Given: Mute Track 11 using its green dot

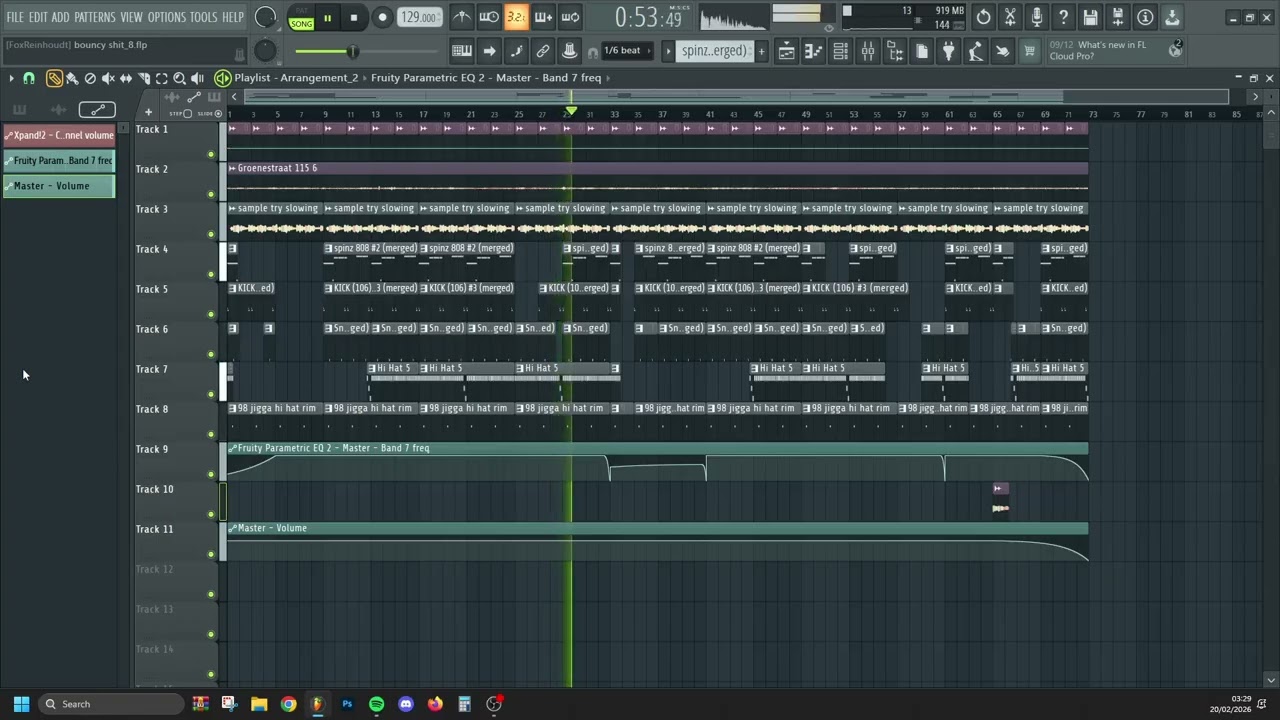Looking at the screenshot, I should pyautogui.click(x=211, y=554).
